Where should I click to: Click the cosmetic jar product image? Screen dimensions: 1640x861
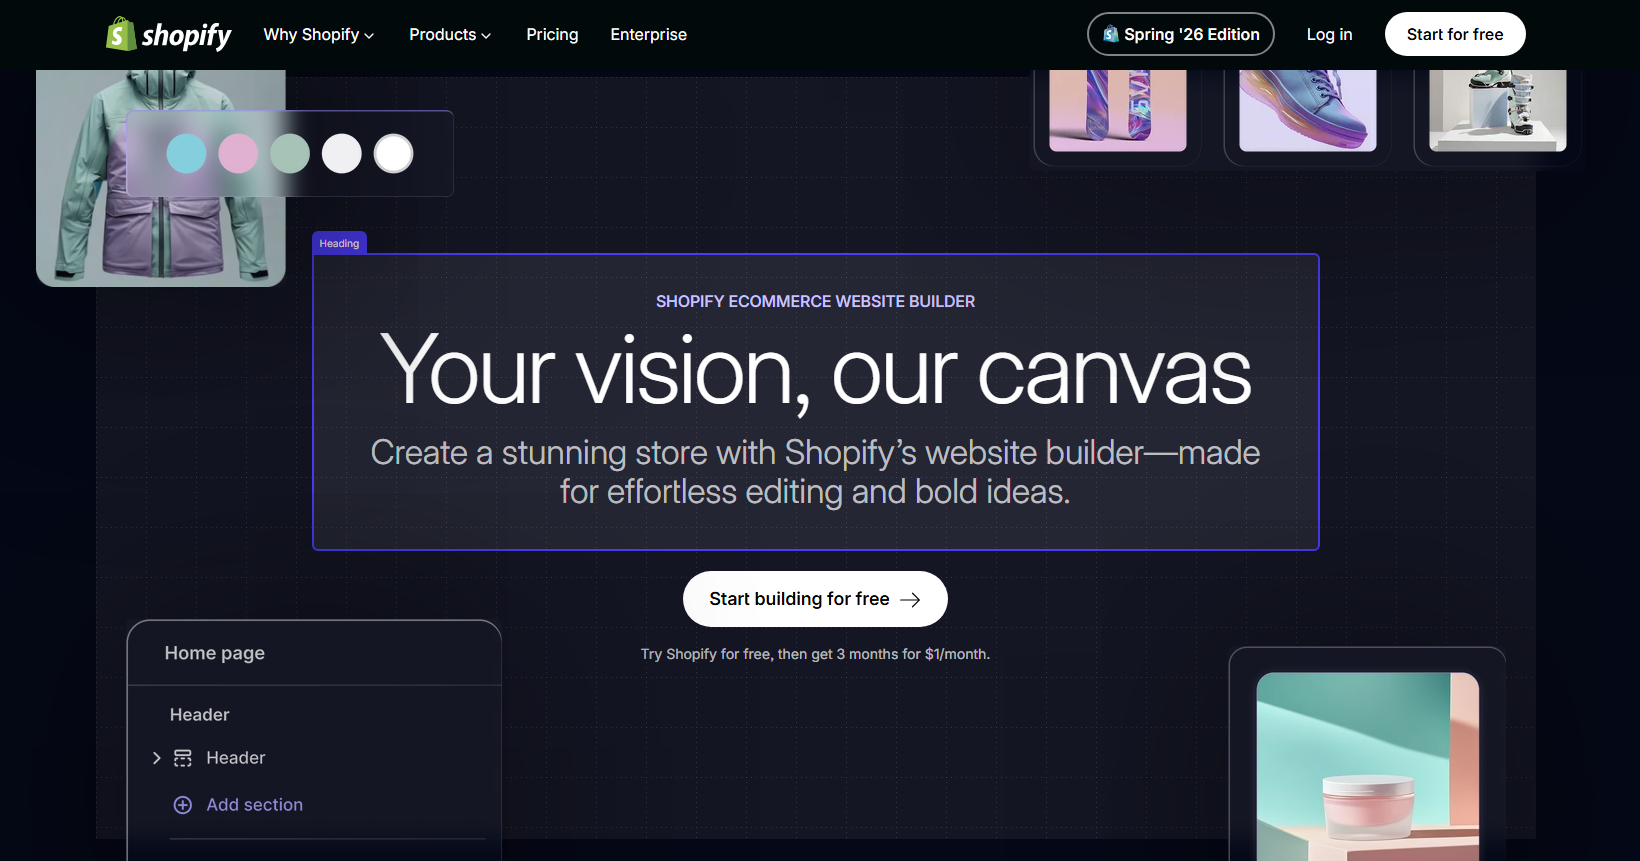click(1368, 766)
